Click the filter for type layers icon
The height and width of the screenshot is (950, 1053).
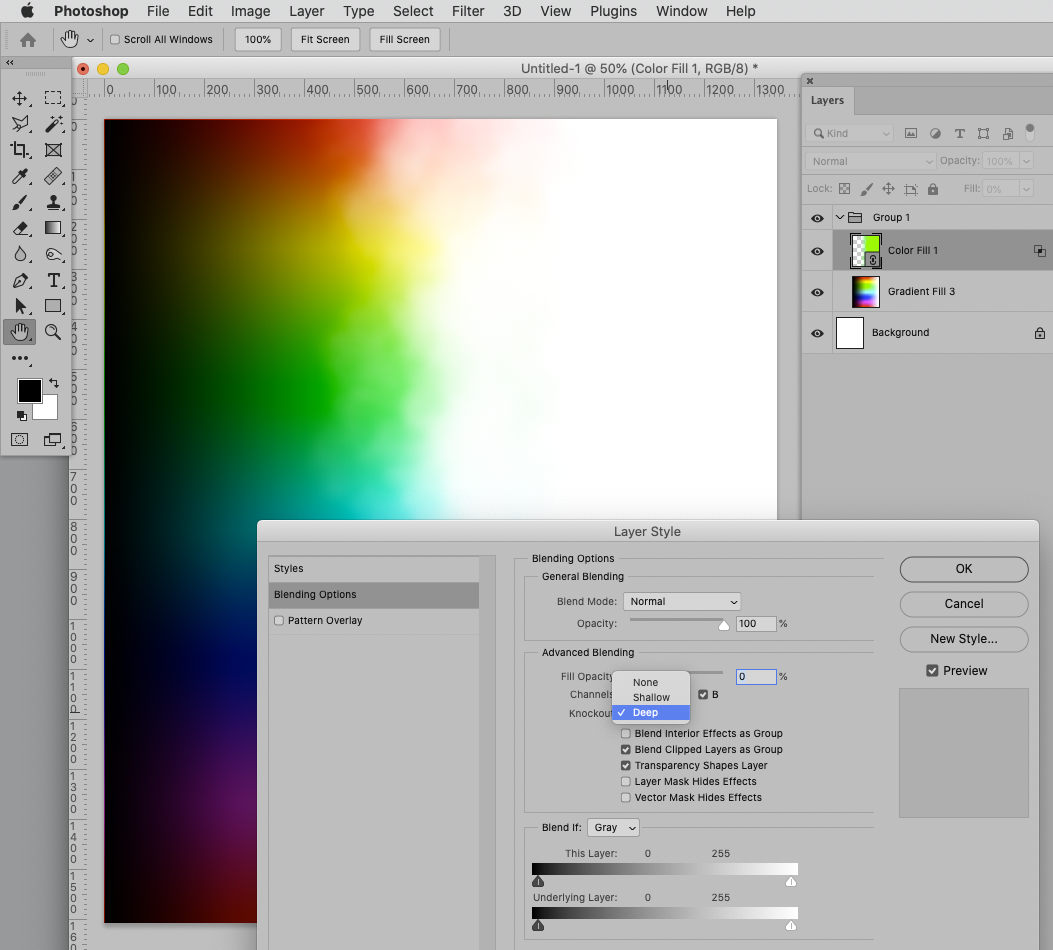pyautogui.click(x=959, y=133)
